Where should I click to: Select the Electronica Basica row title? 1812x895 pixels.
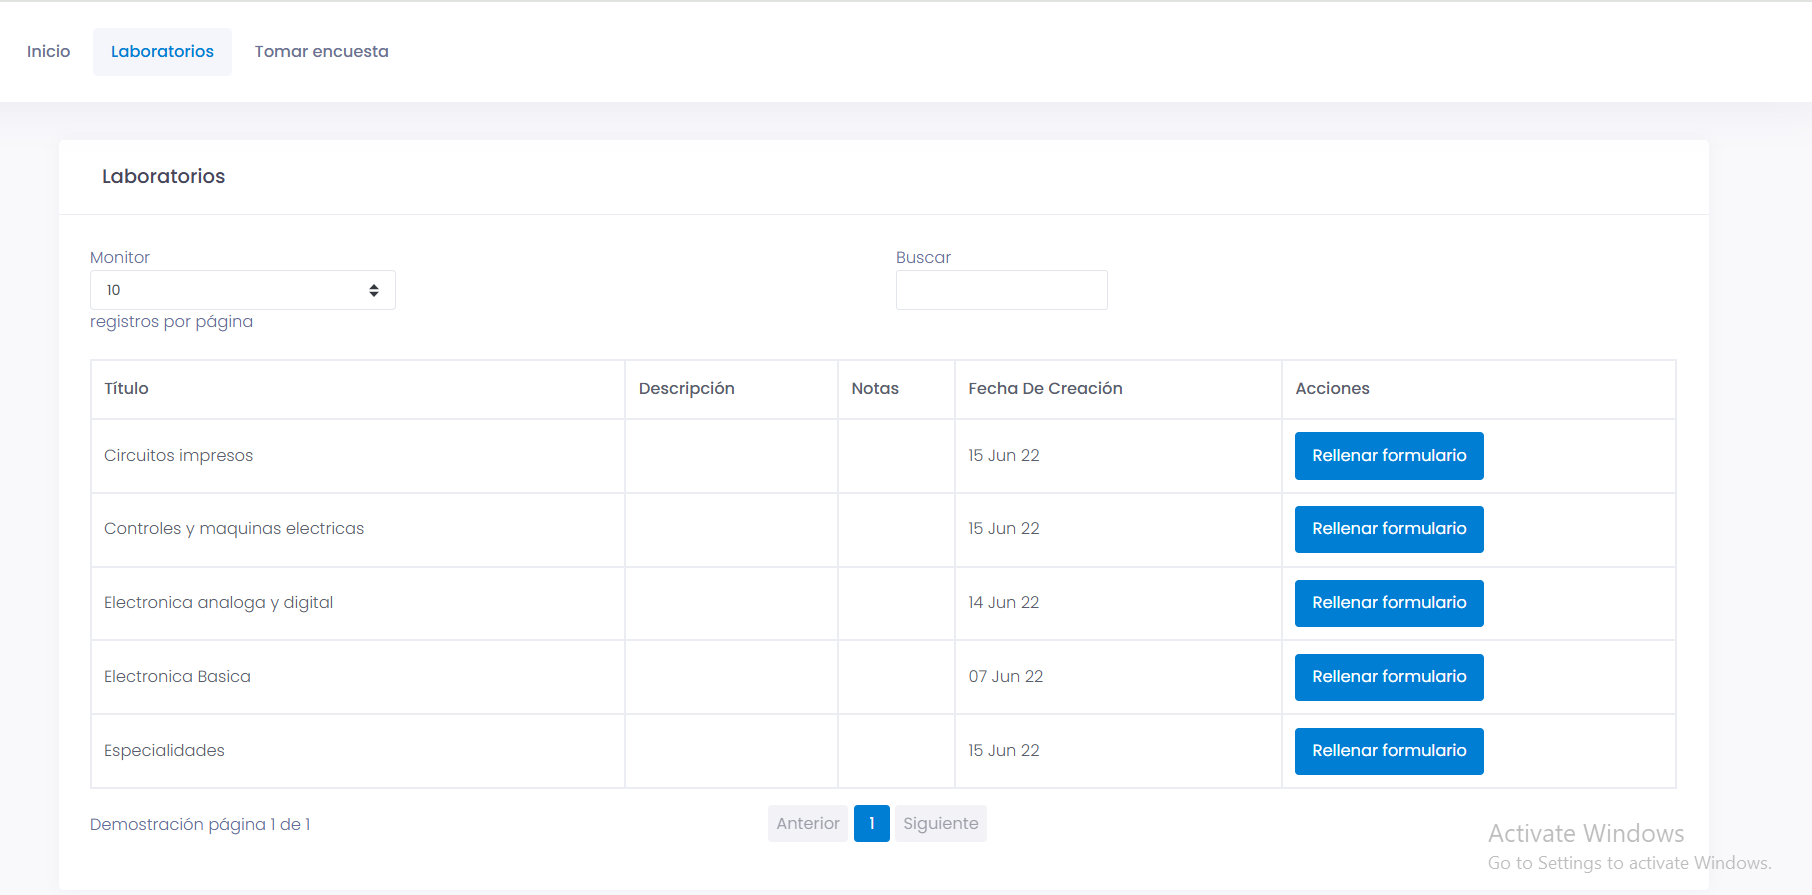click(177, 677)
